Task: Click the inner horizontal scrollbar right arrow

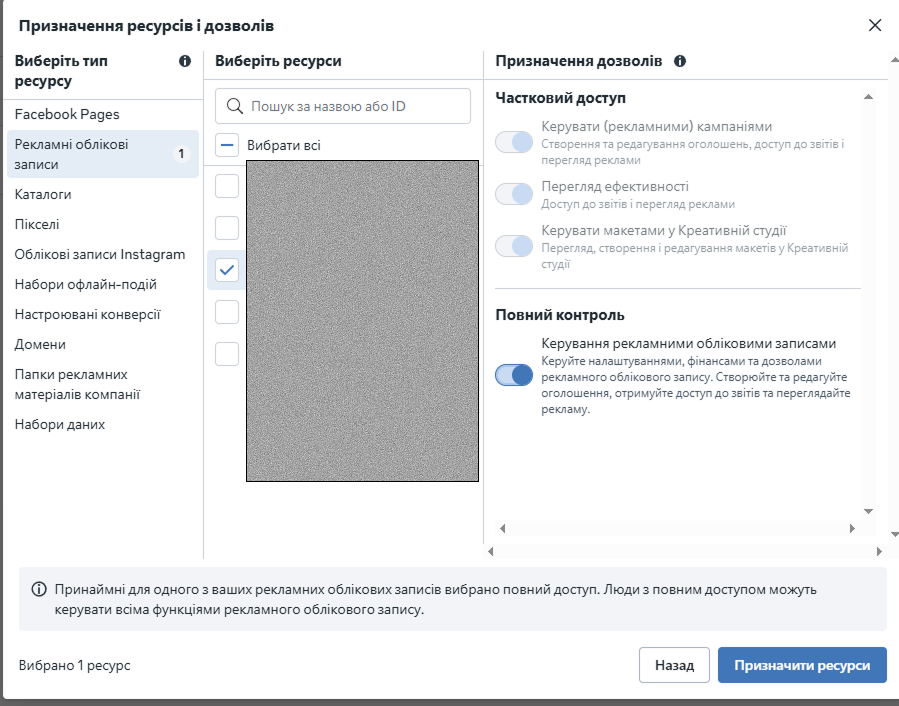Action: [x=852, y=528]
